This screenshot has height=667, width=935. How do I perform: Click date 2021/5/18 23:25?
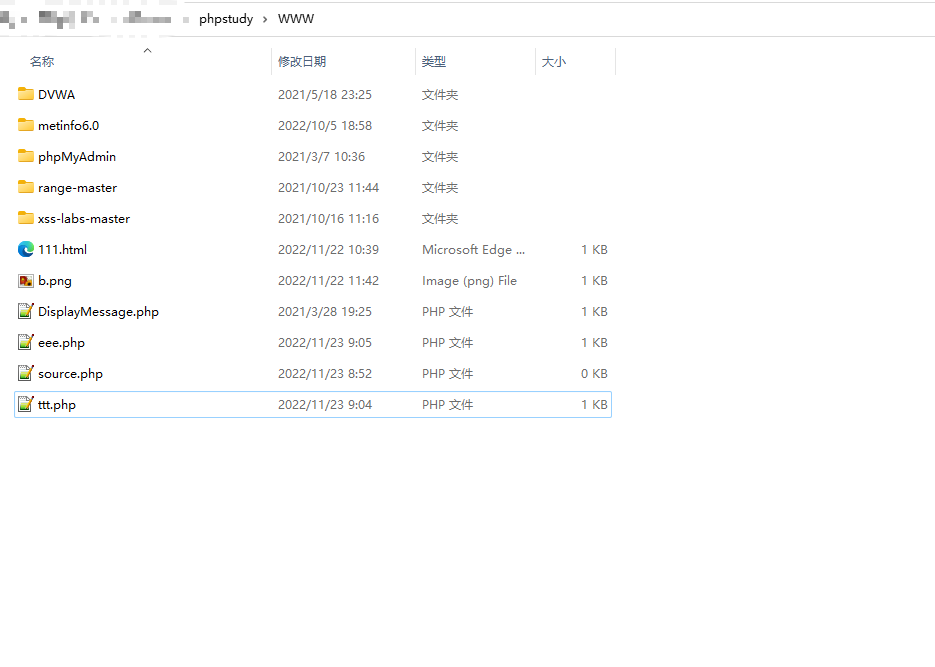tap(324, 95)
